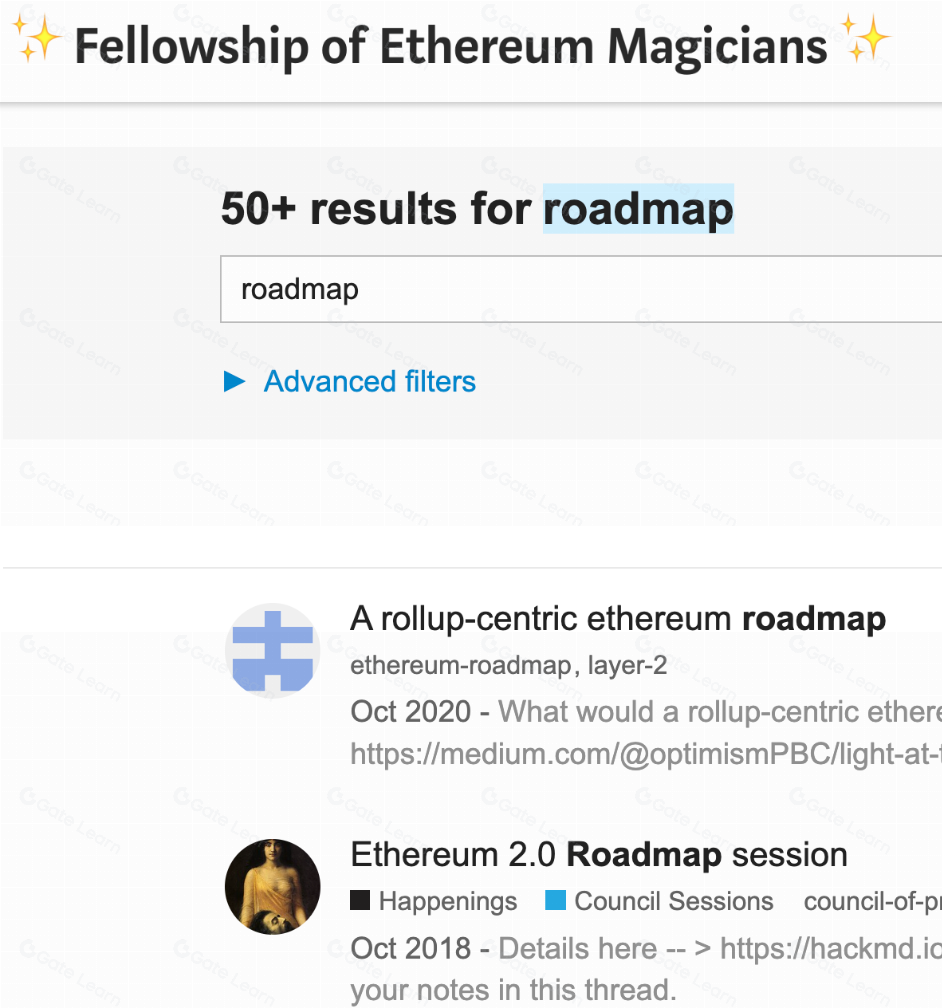Viewport: 942px width, 1008px height.
Task: Click the search field containing "roadmap"
Action: 580,290
